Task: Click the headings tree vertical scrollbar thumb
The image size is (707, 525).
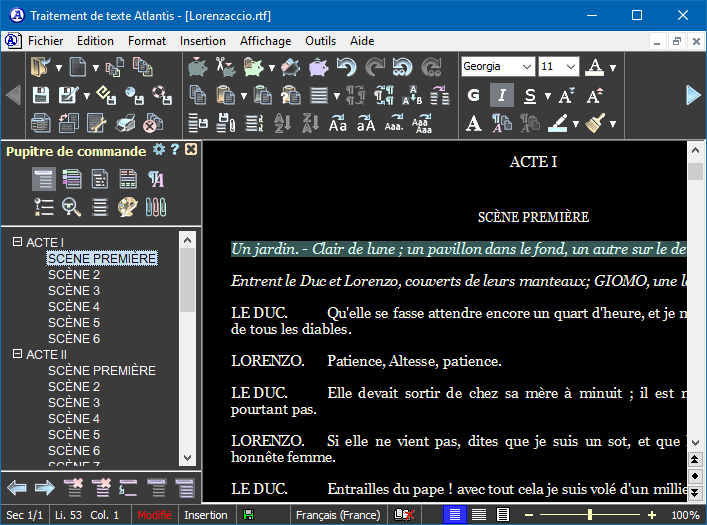Action: point(187,280)
